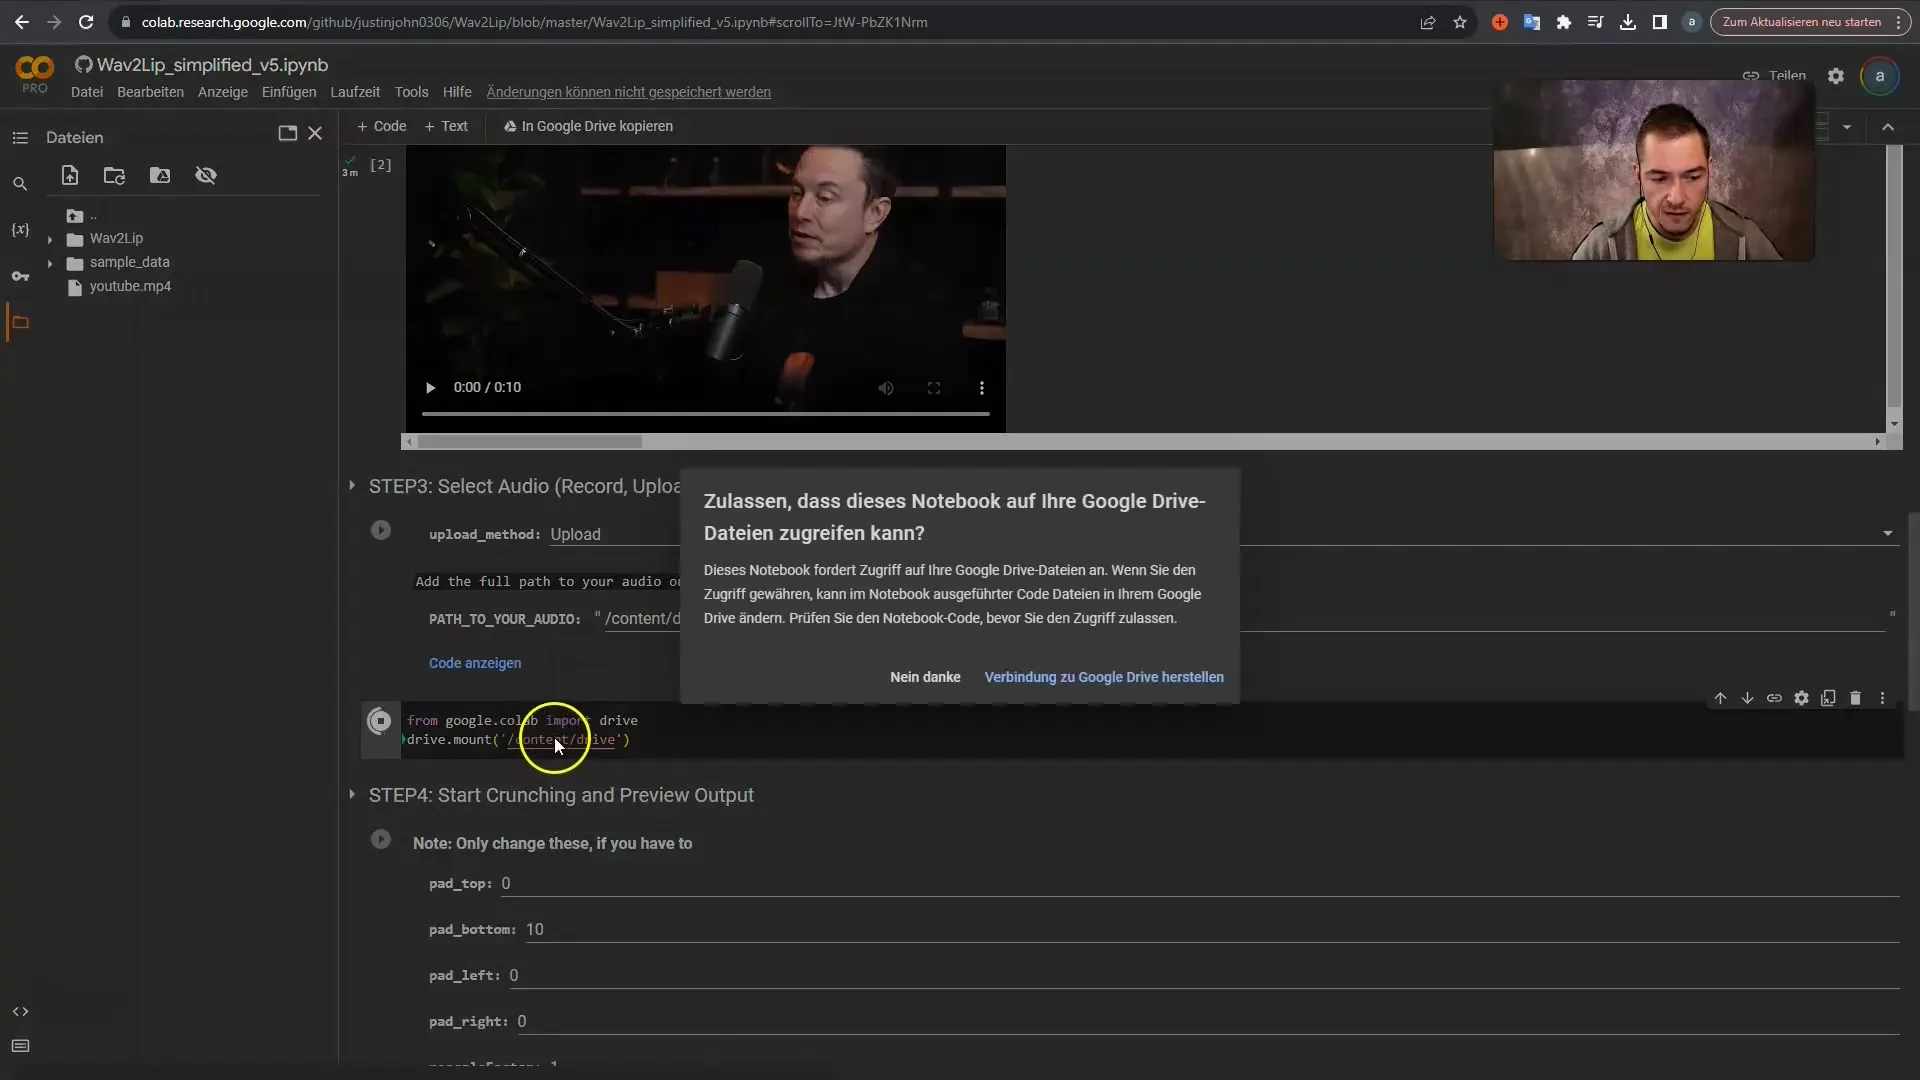The height and width of the screenshot is (1080, 1920).
Task: Stop the running drive.mount cell
Action: (380, 721)
